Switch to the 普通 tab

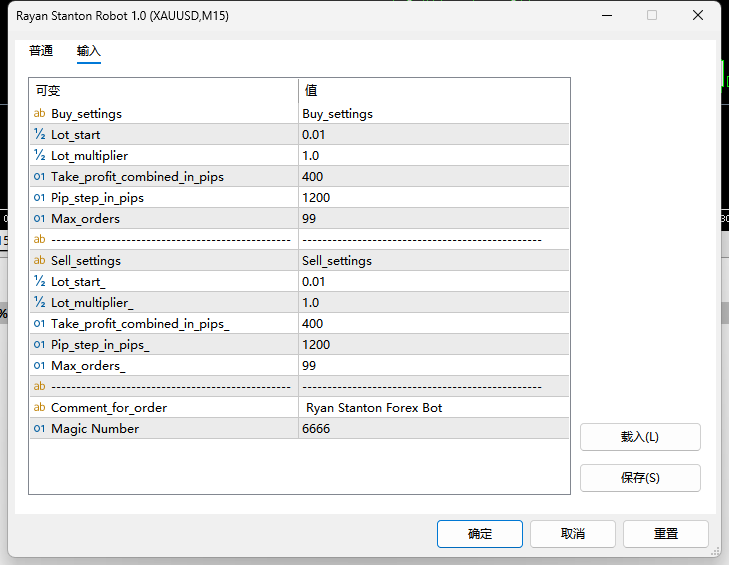pos(41,50)
